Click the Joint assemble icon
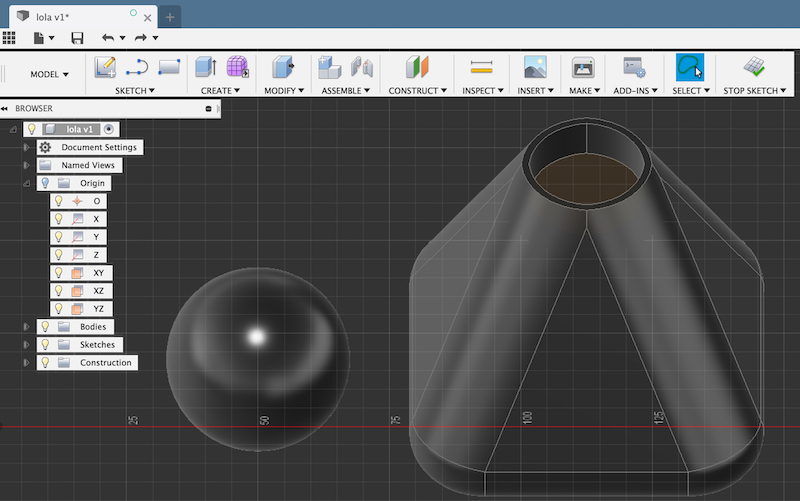 362,67
